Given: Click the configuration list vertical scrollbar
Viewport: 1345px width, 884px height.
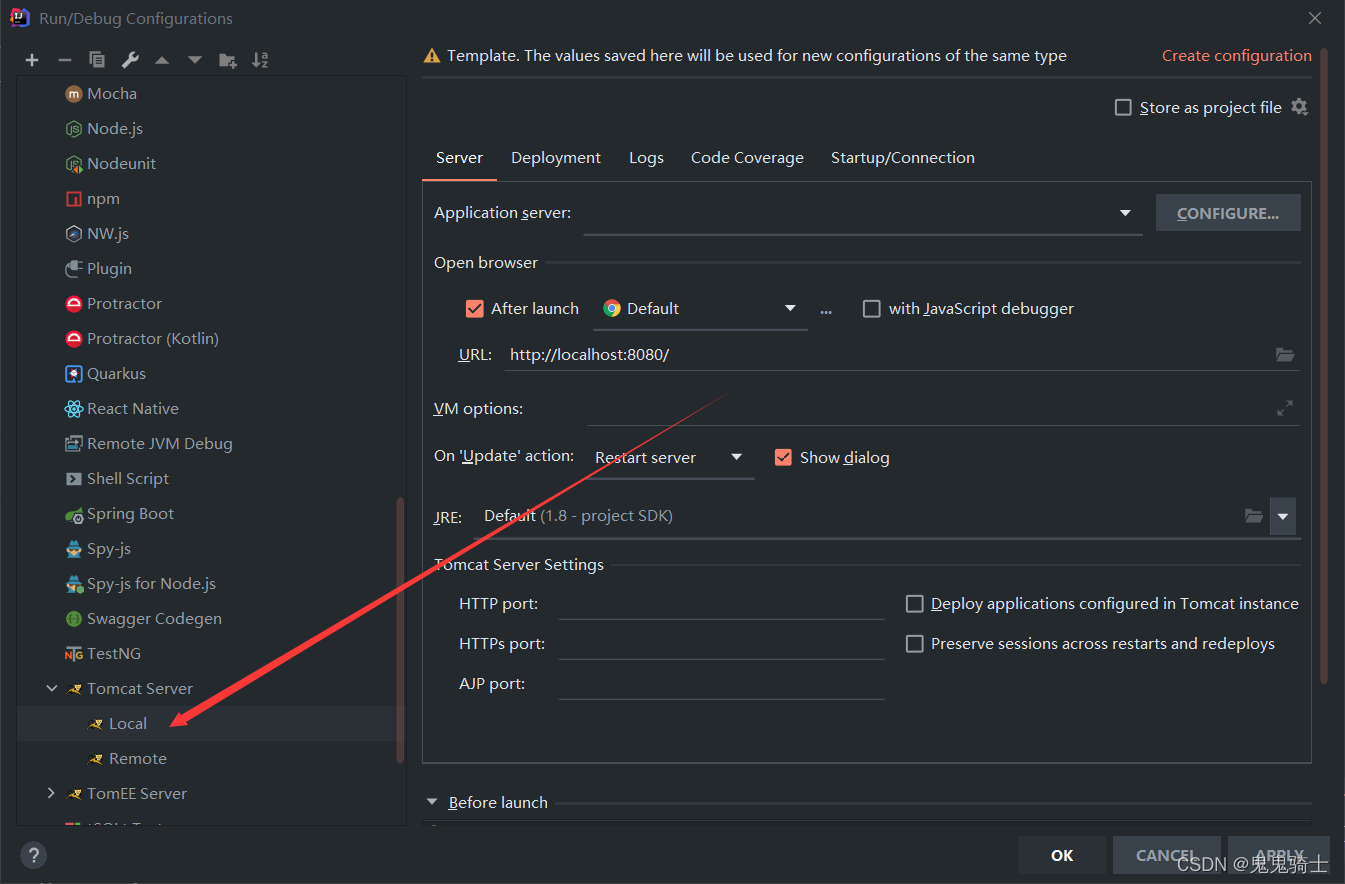Looking at the screenshot, I should pyautogui.click(x=400, y=630).
